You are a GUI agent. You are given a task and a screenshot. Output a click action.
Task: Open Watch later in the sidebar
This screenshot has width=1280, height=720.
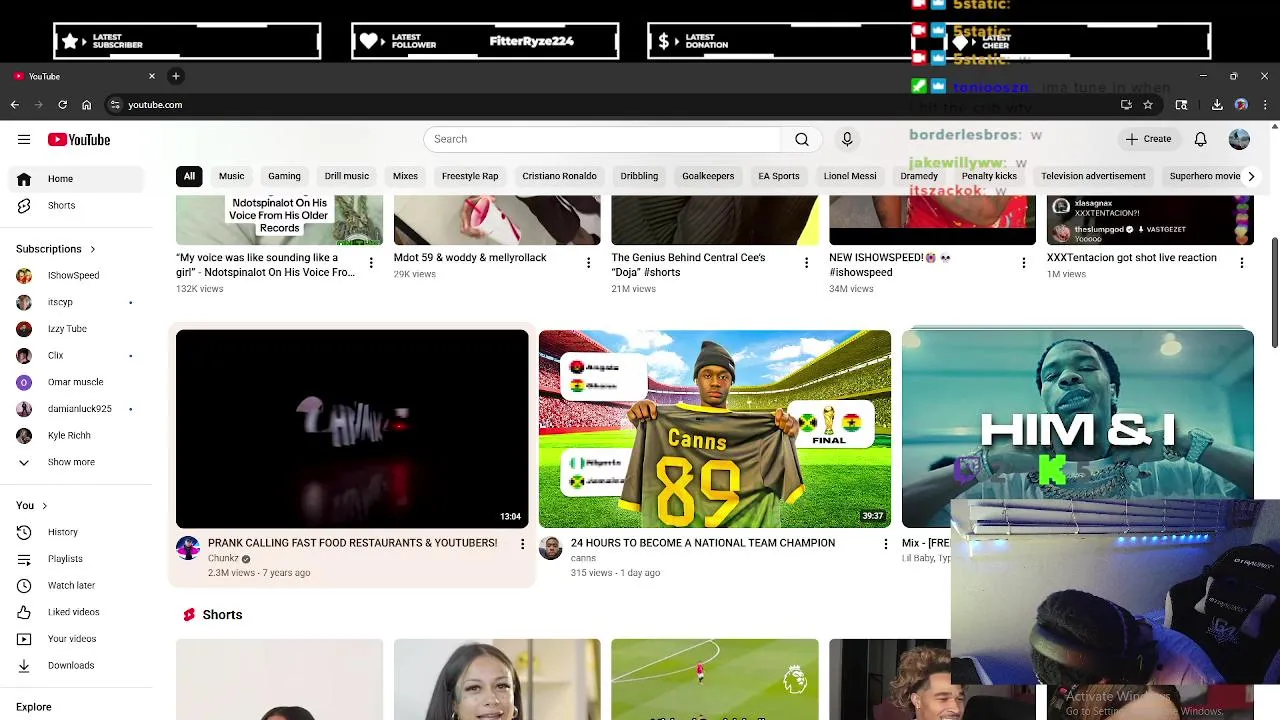coord(76,585)
